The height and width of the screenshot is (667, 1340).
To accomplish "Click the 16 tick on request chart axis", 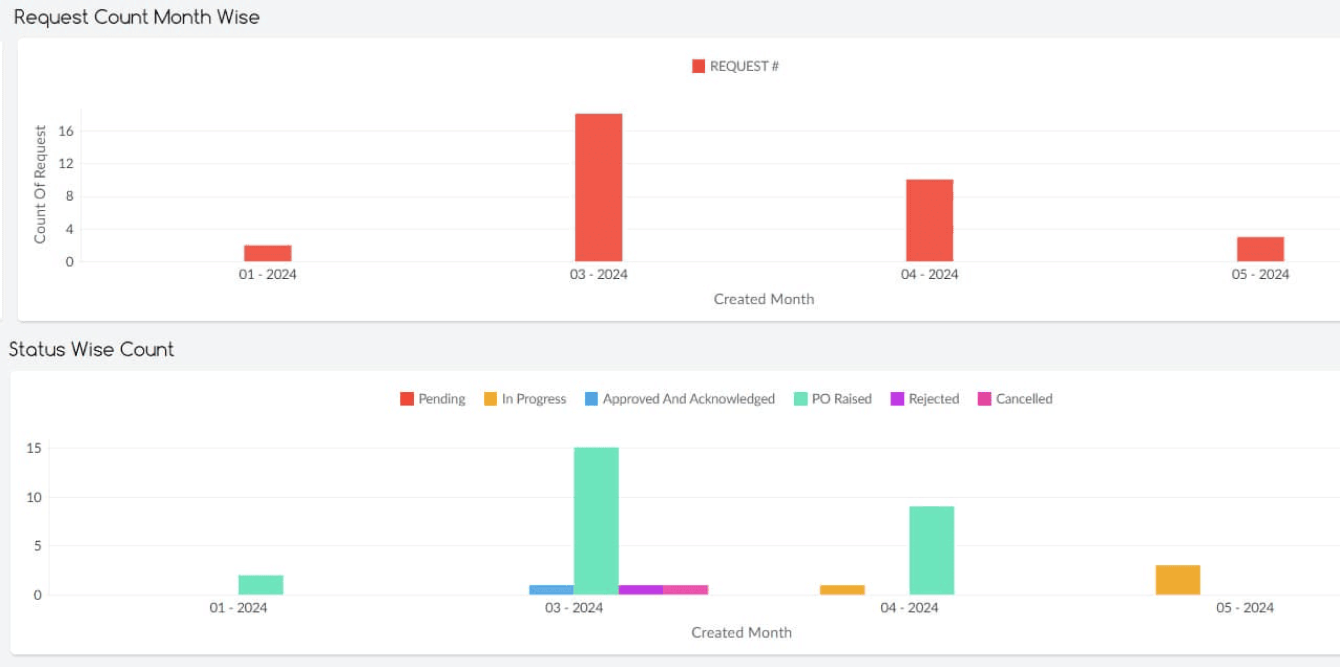I will (68, 131).
